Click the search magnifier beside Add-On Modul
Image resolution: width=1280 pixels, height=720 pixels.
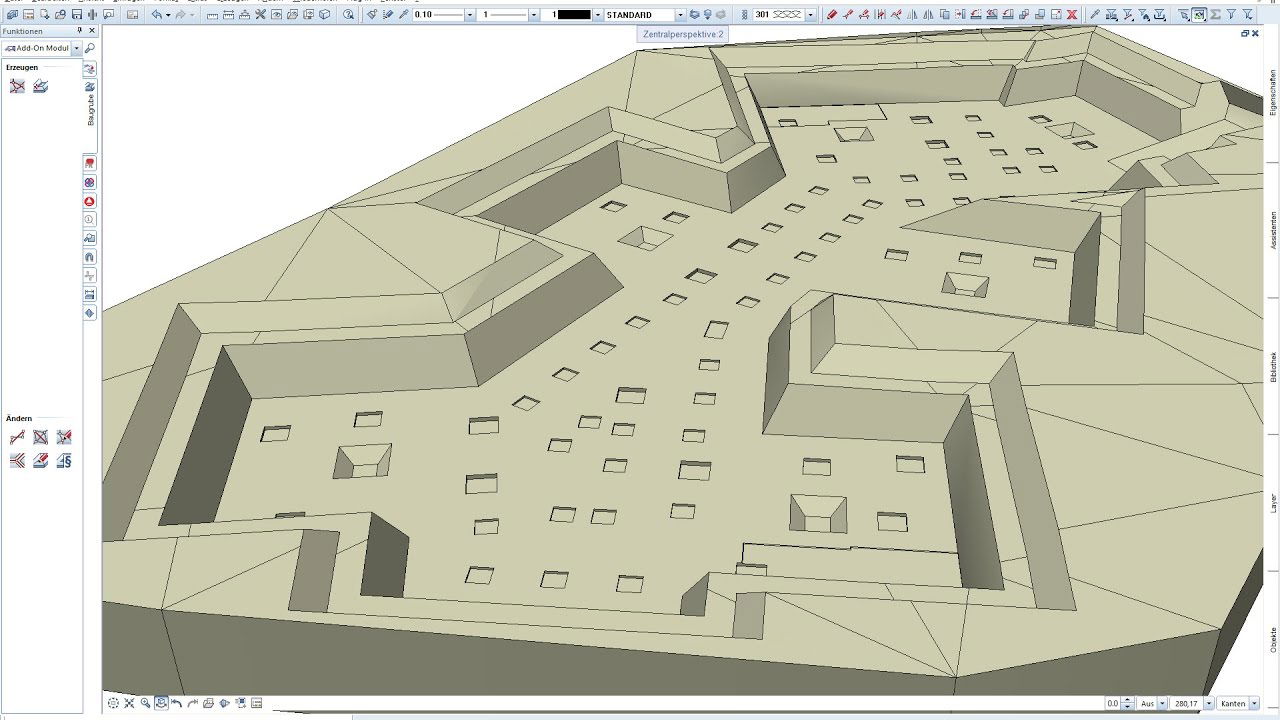90,48
